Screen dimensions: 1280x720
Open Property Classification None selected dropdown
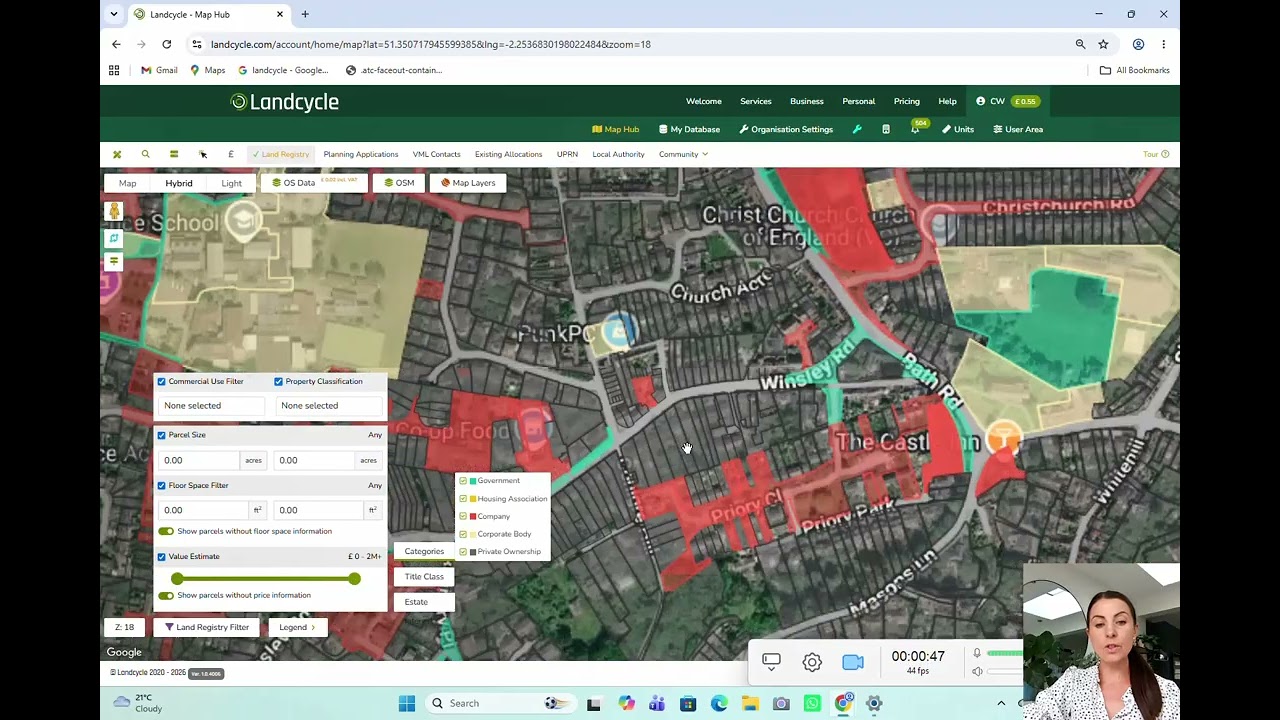point(328,405)
